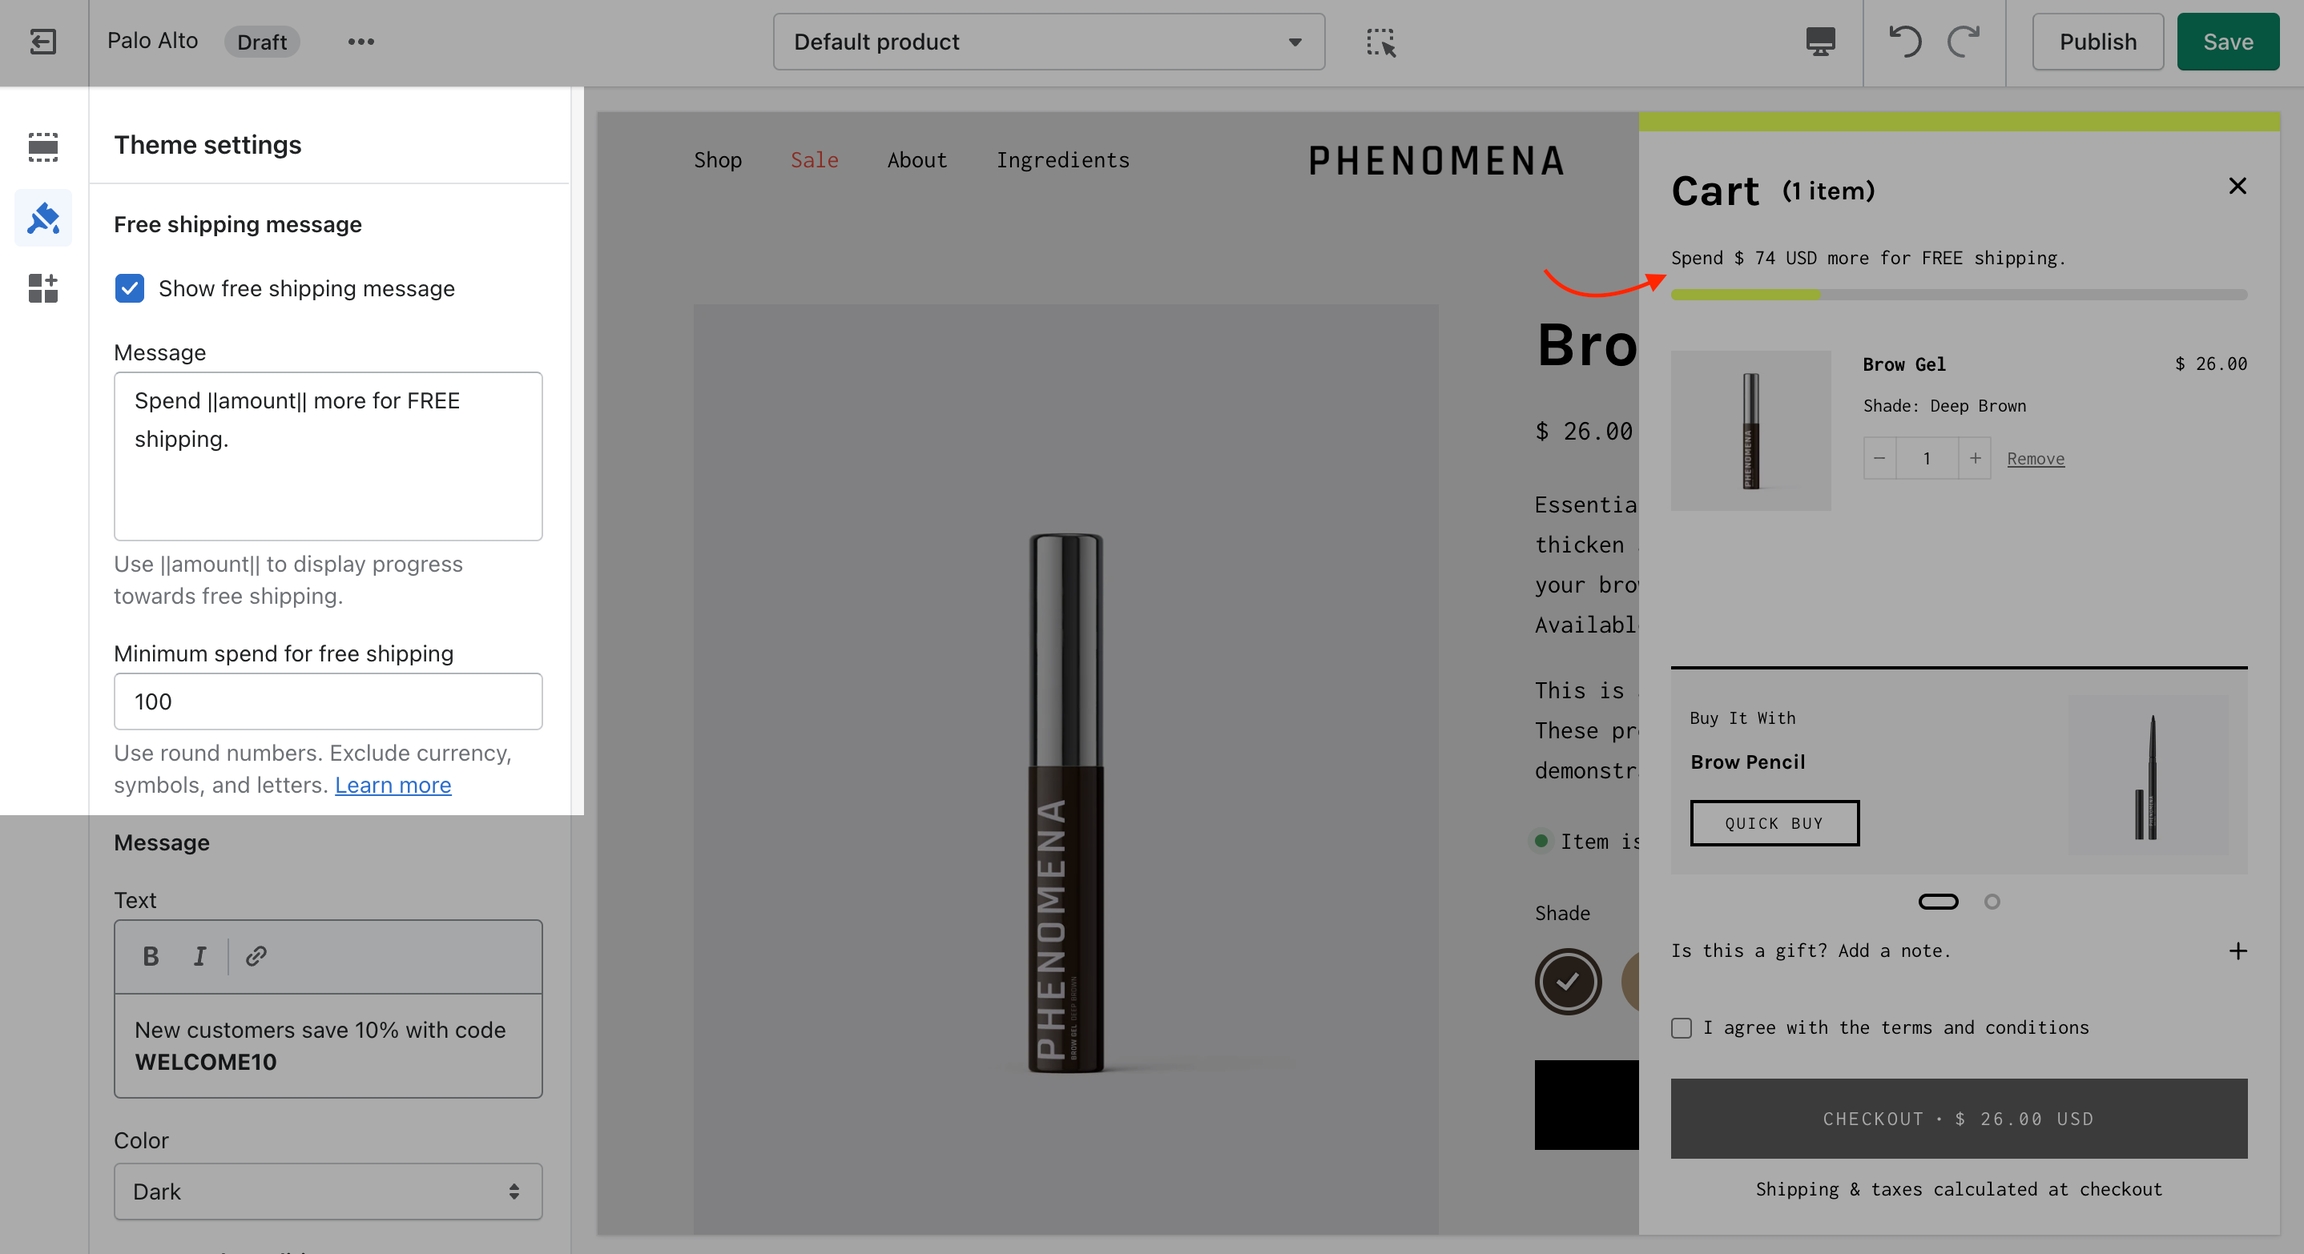Screen dimensions: 2304x1254
Task: Select the second upsell carousel dot
Action: [1992, 902]
